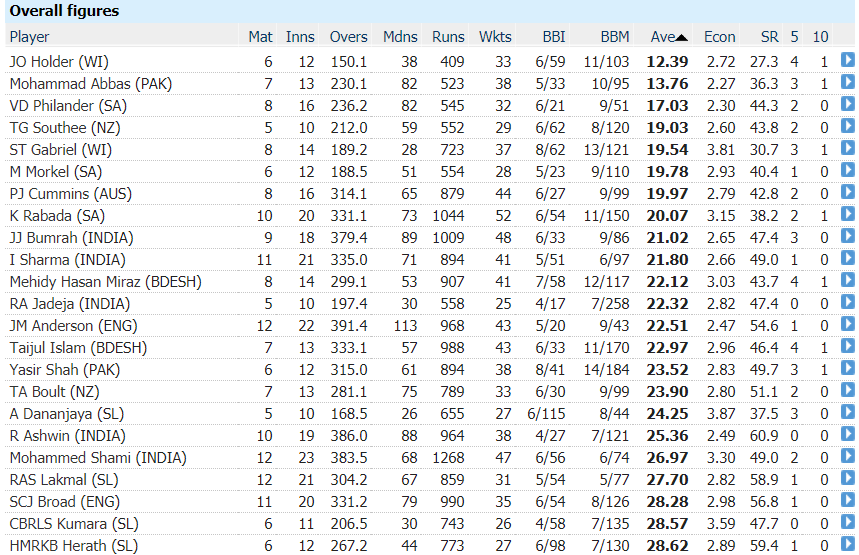Screen dimensions: 859x555
Task: Open PJ Cummins (AUS) player profile
Action: coord(71,194)
